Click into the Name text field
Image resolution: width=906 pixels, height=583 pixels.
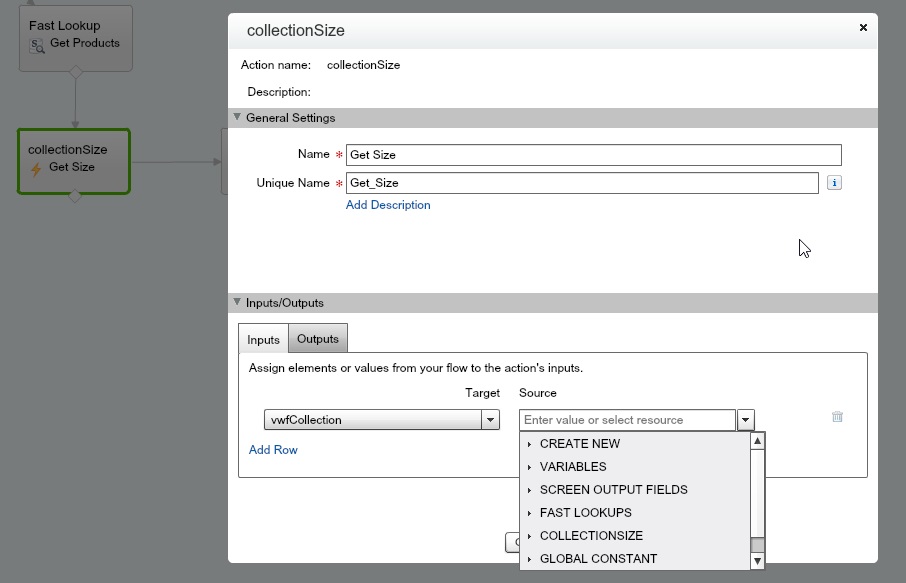pyautogui.click(x=593, y=155)
